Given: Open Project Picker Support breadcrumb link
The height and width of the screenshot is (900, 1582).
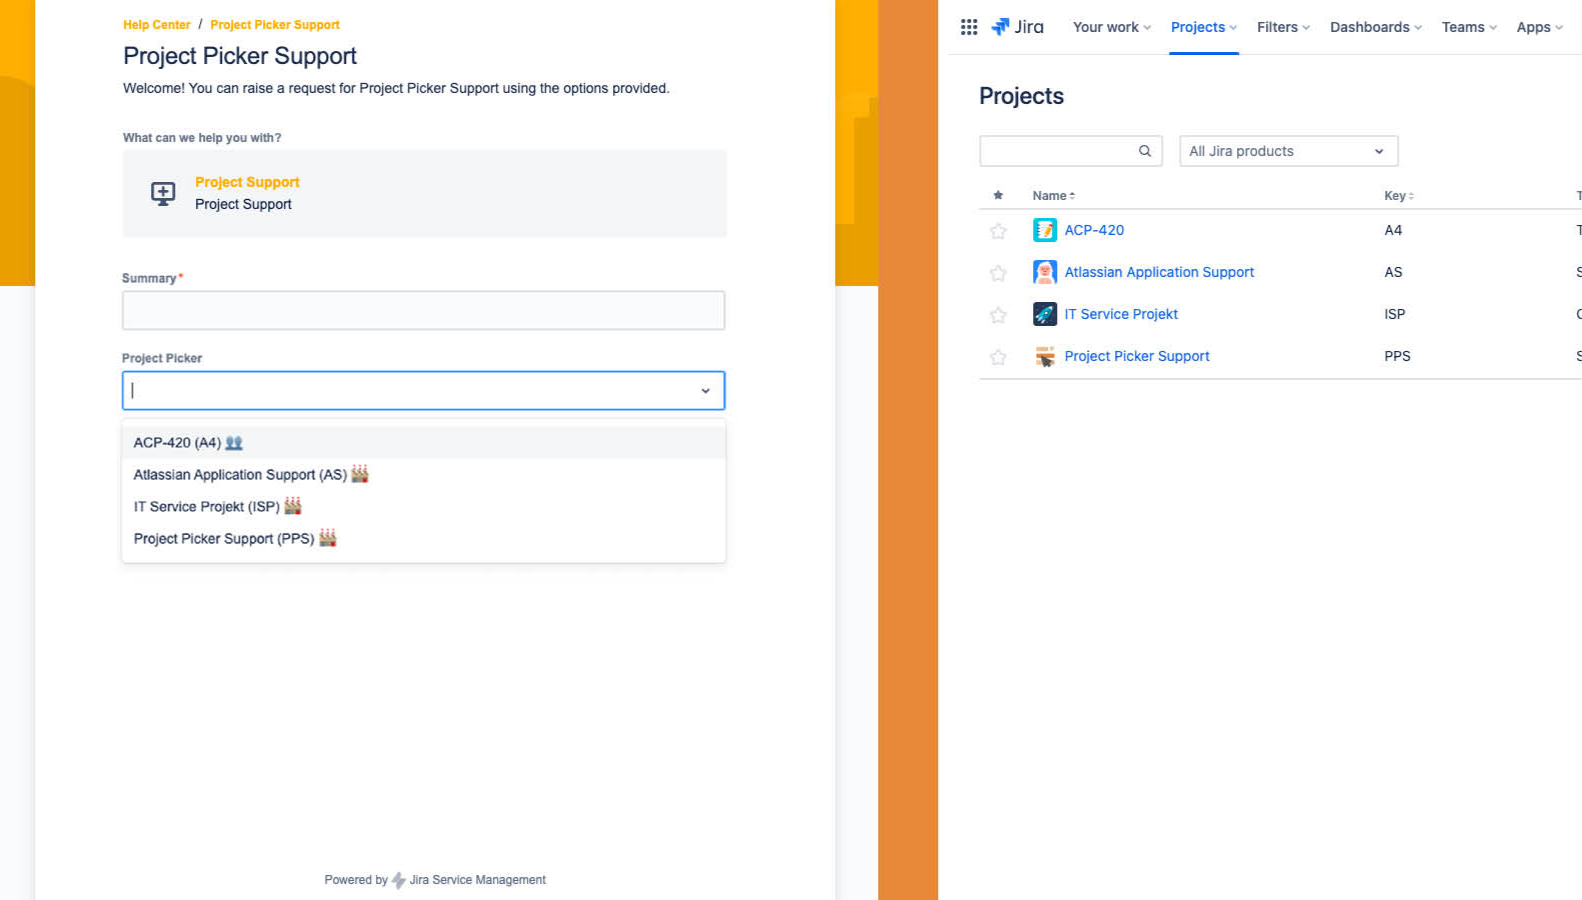Looking at the screenshot, I should pyautogui.click(x=275, y=25).
